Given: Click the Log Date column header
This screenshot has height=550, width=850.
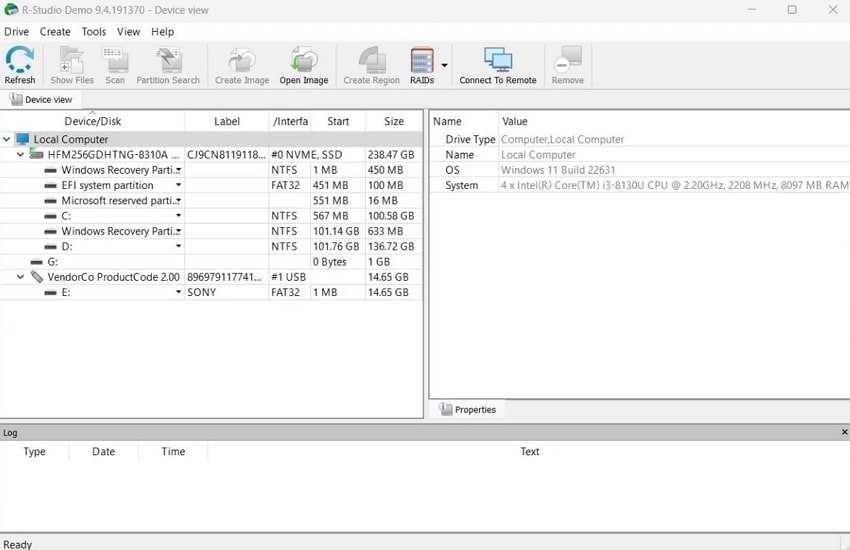Looking at the screenshot, I should tap(104, 451).
